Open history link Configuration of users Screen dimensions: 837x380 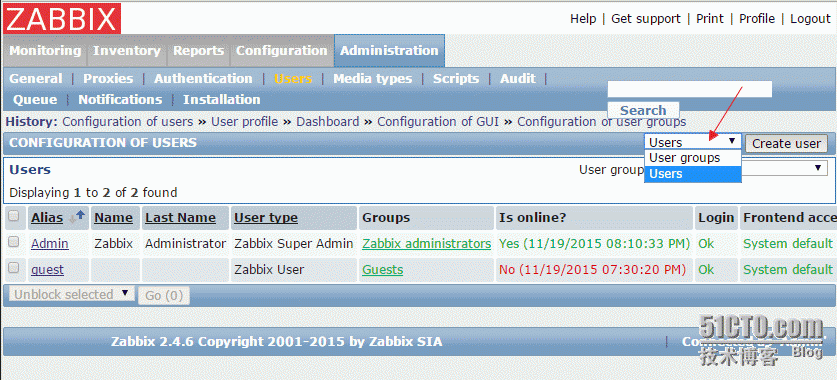coord(128,122)
